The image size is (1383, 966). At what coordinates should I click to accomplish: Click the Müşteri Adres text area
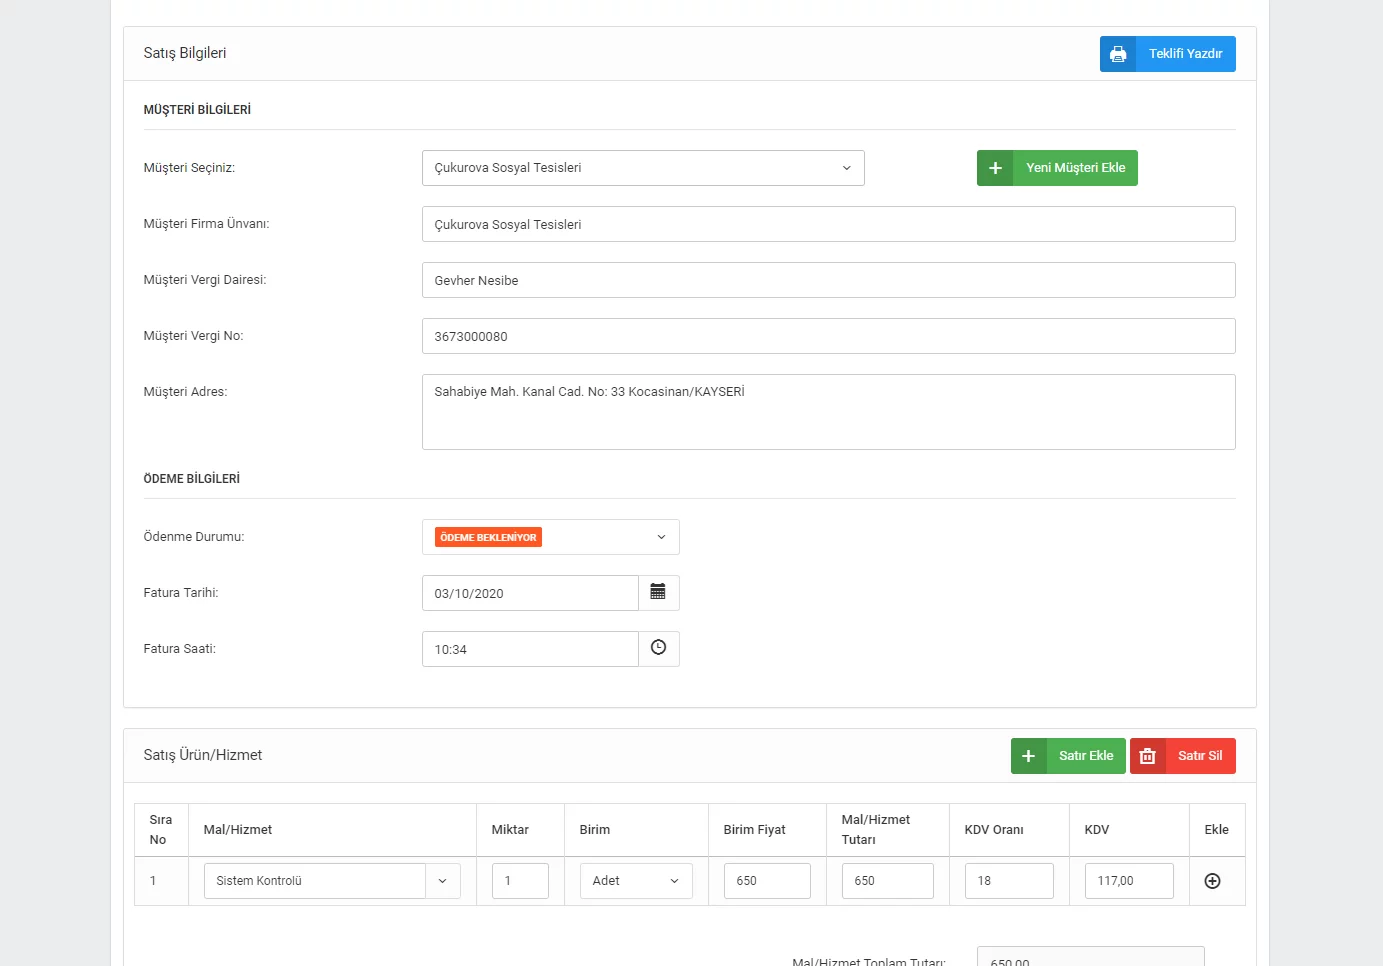(828, 412)
